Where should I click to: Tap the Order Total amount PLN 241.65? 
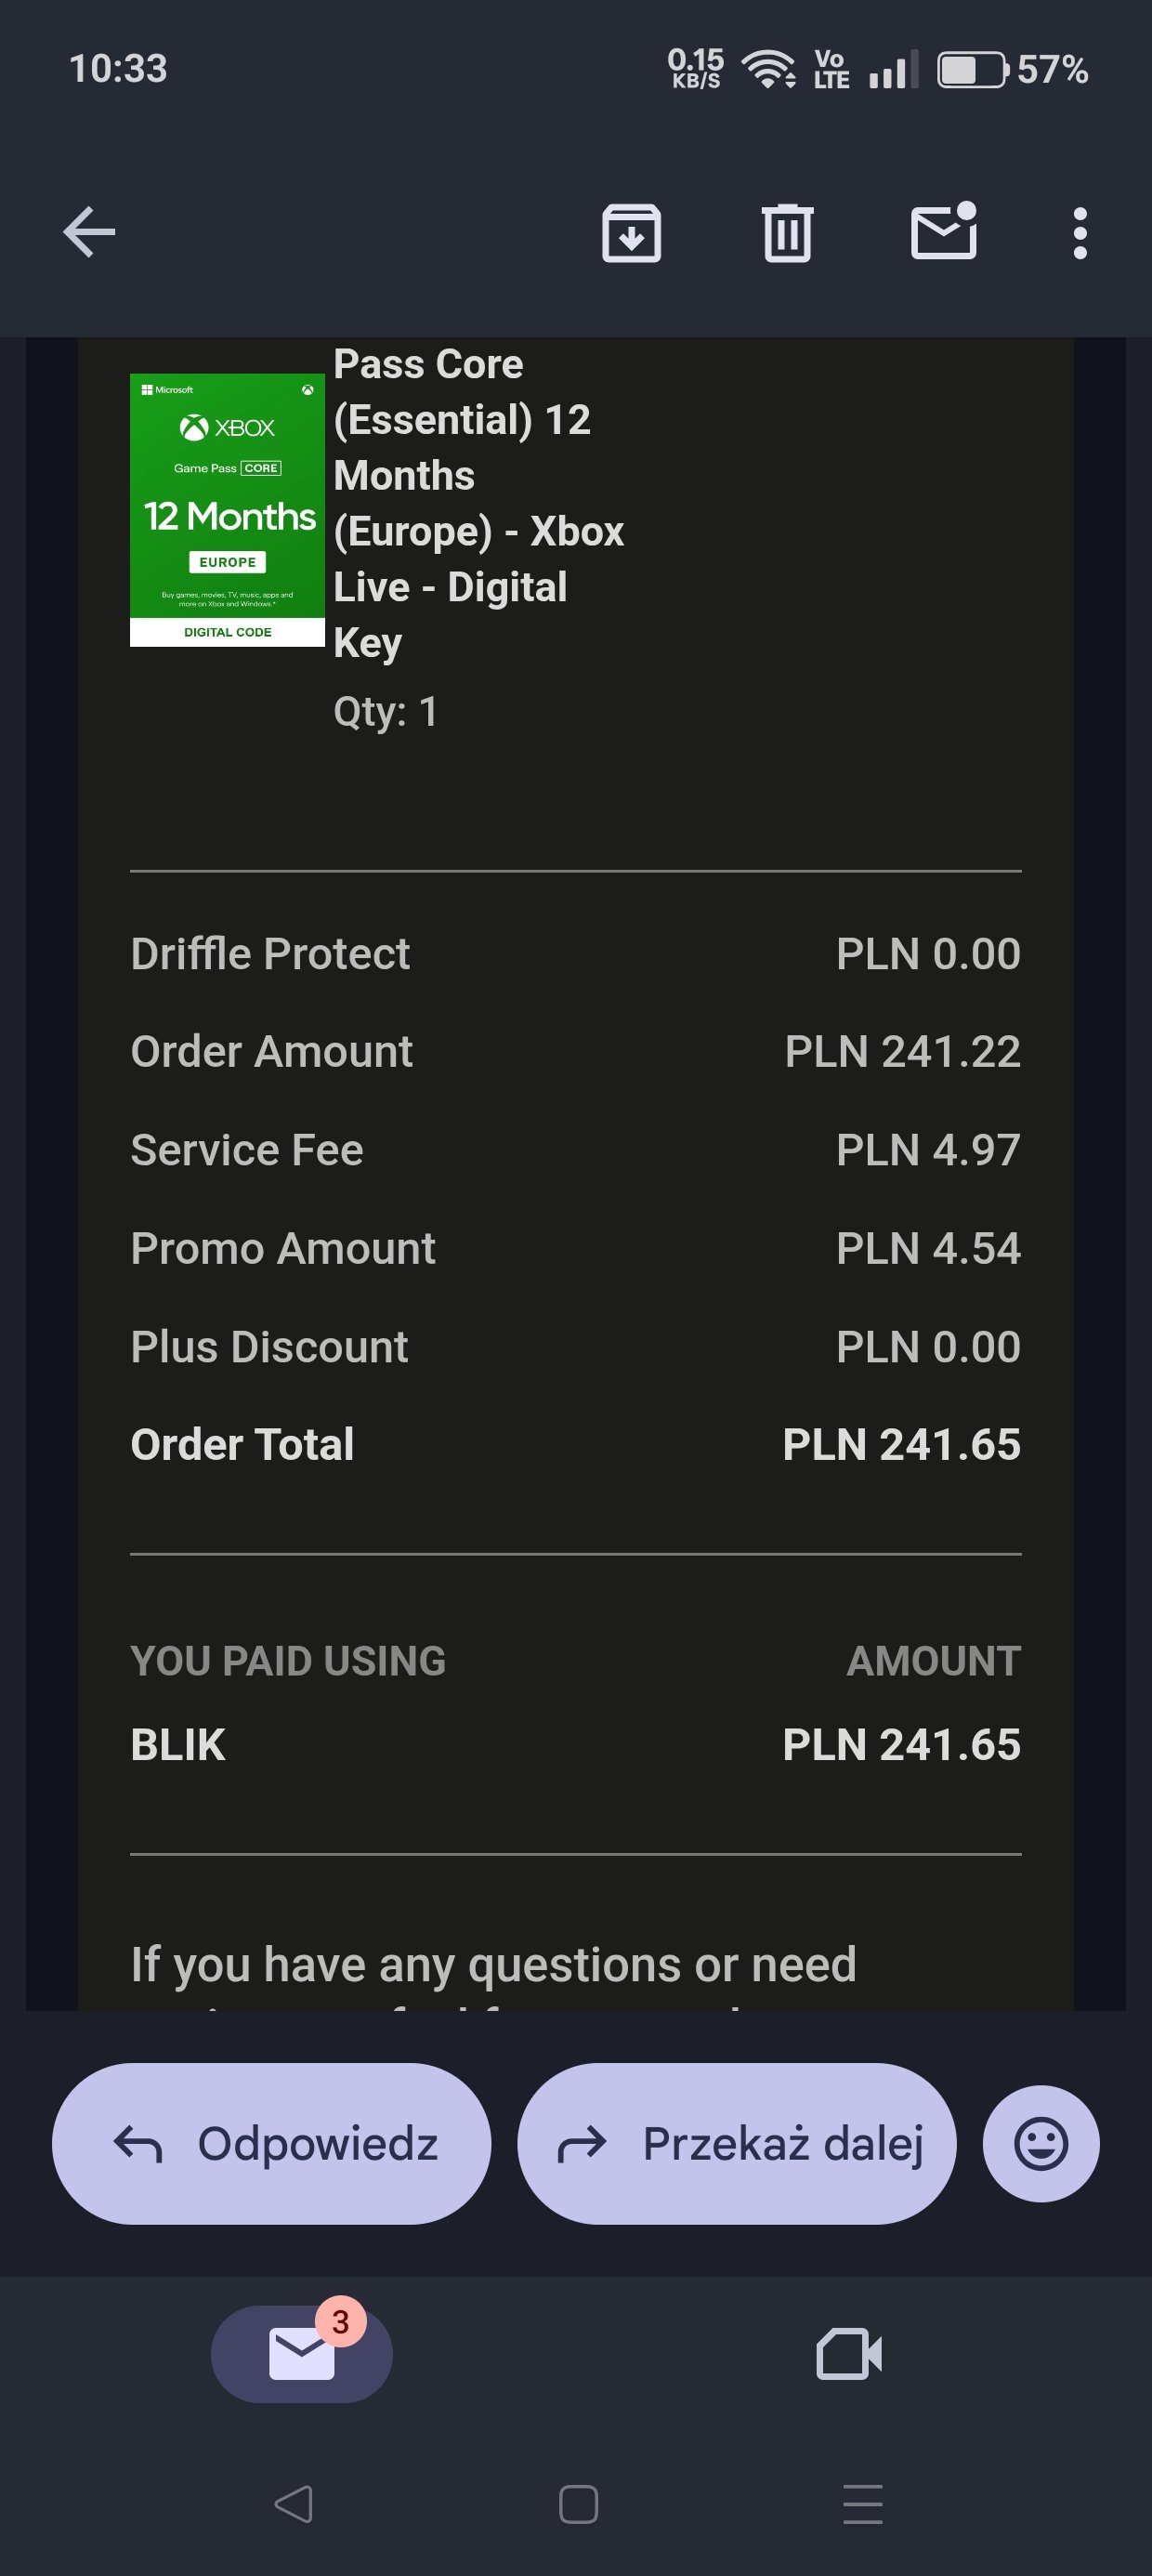(x=901, y=1444)
